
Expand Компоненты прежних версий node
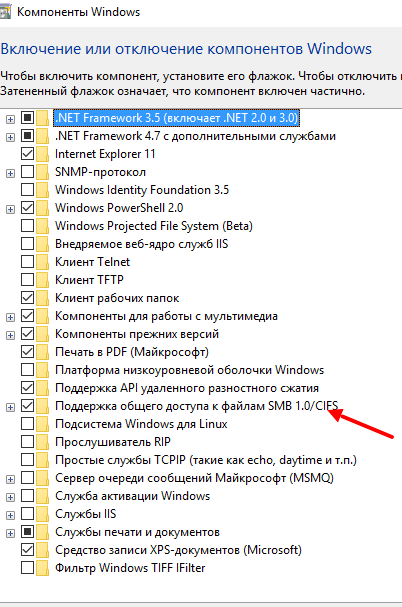click(10, 335)
